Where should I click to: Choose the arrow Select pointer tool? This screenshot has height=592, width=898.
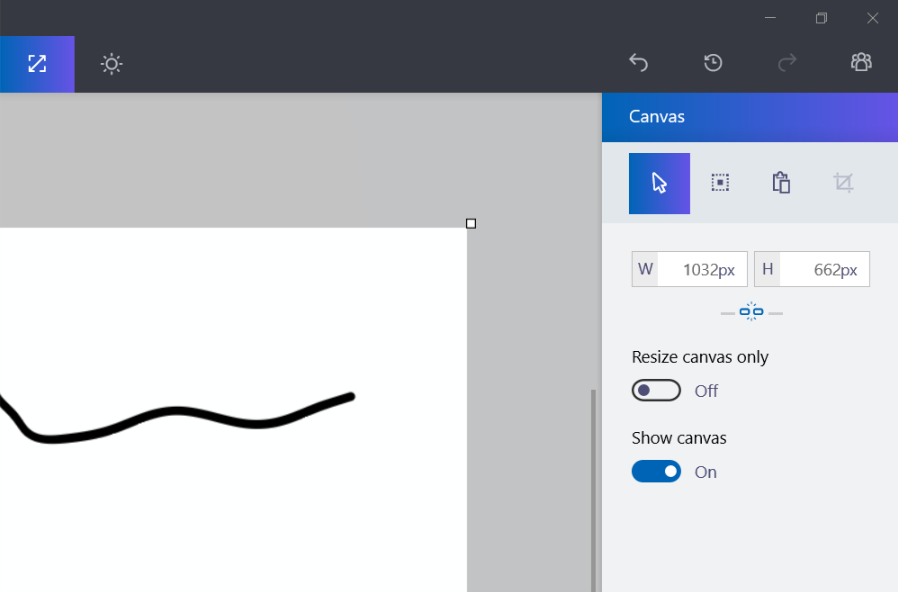(x=659, y=183)
